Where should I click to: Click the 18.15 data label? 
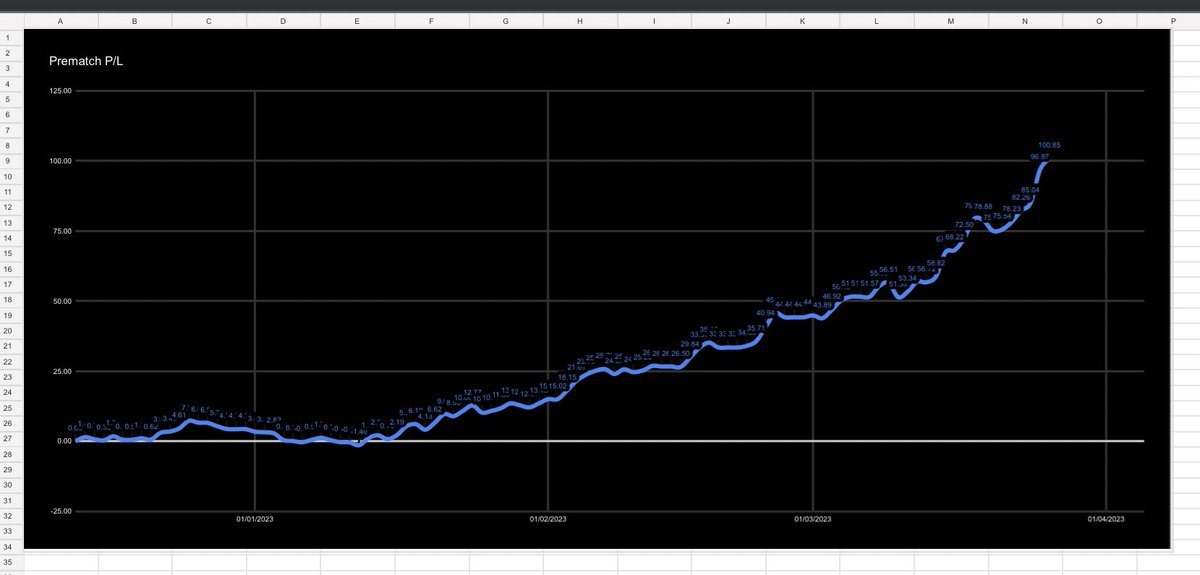point(567,377)
